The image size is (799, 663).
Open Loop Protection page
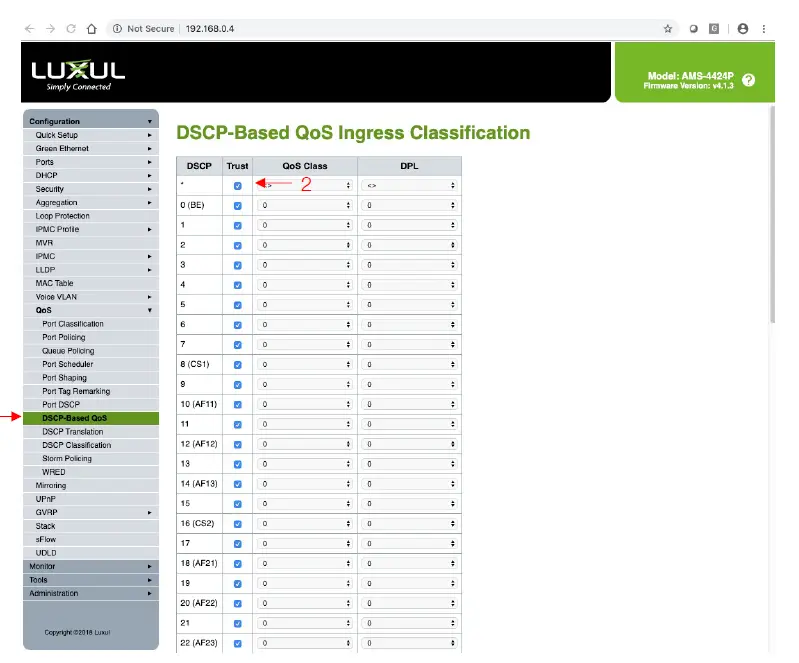(91, 216)
